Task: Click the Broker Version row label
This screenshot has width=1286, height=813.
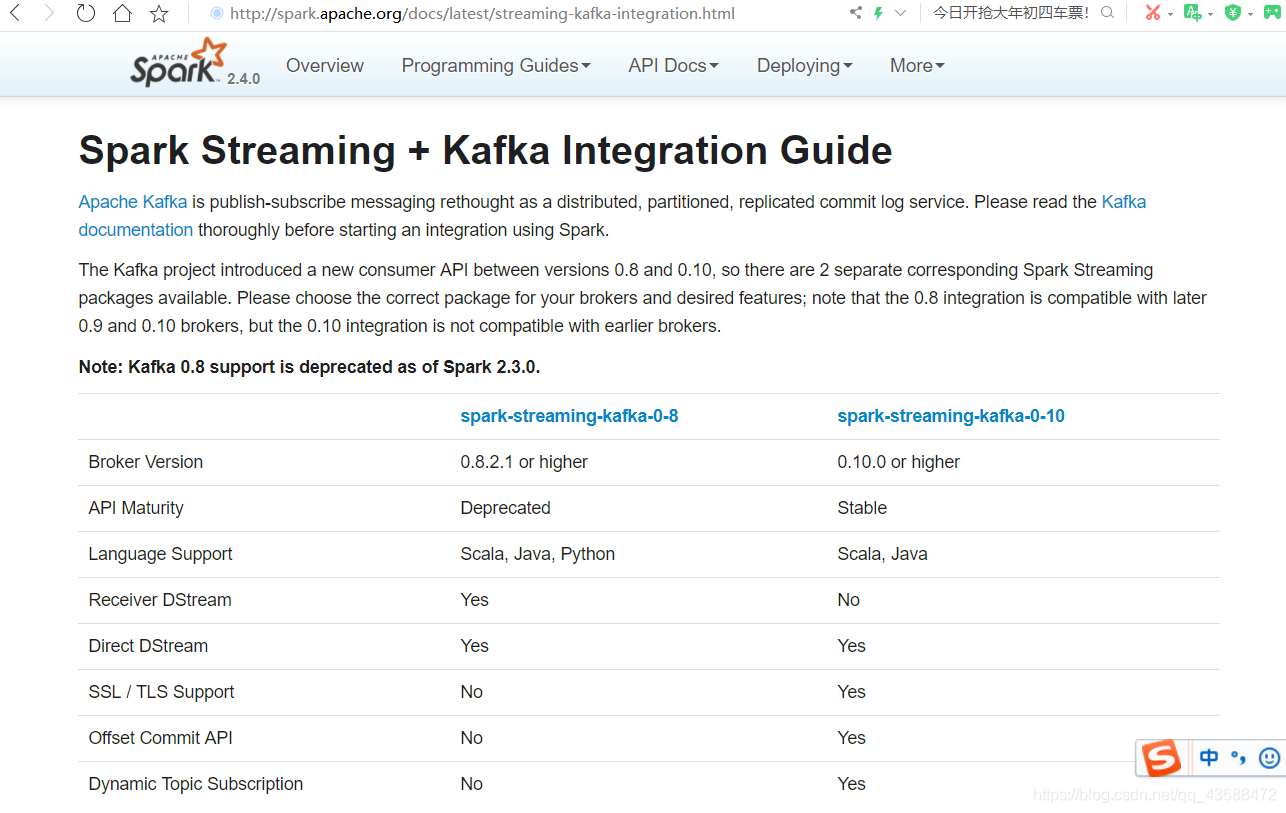Action: pos(146,462)
